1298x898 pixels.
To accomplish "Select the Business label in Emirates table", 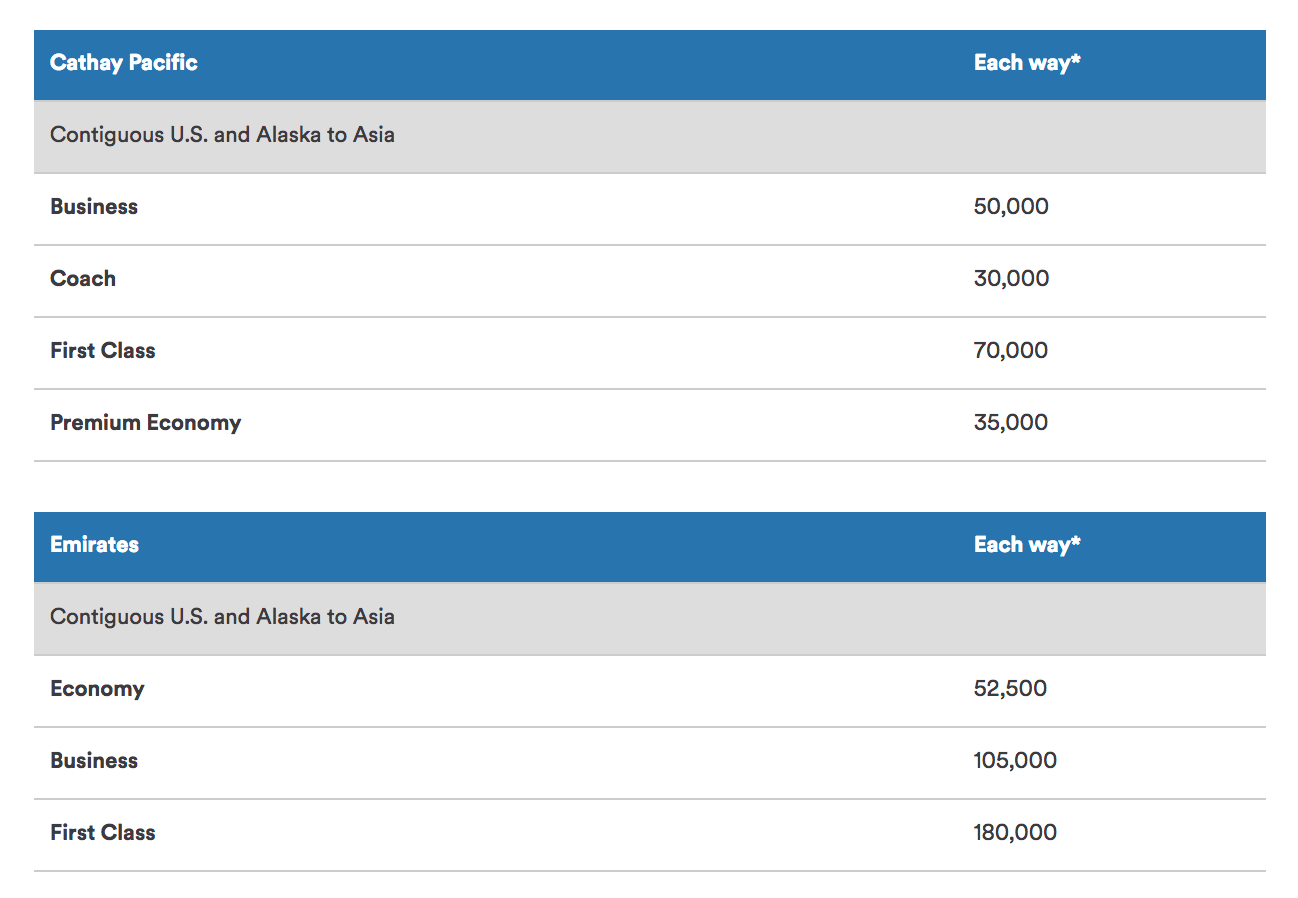I will [94, 761].
